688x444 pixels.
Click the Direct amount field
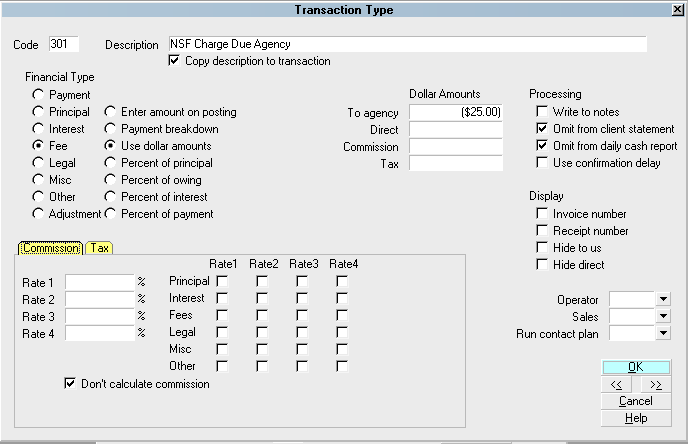pyautogui.click(x=456, y=129)
